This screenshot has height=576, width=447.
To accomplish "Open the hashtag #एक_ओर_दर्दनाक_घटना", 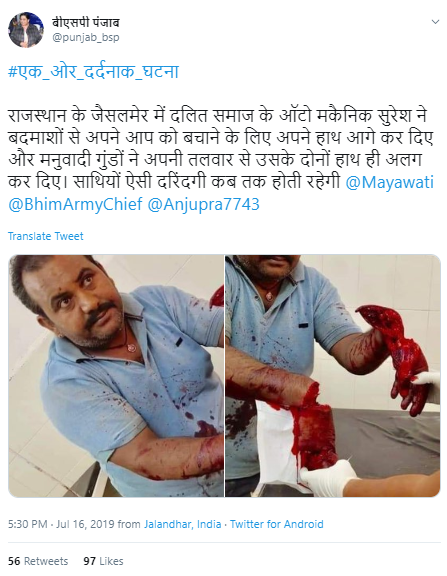I will click(94, 71).
